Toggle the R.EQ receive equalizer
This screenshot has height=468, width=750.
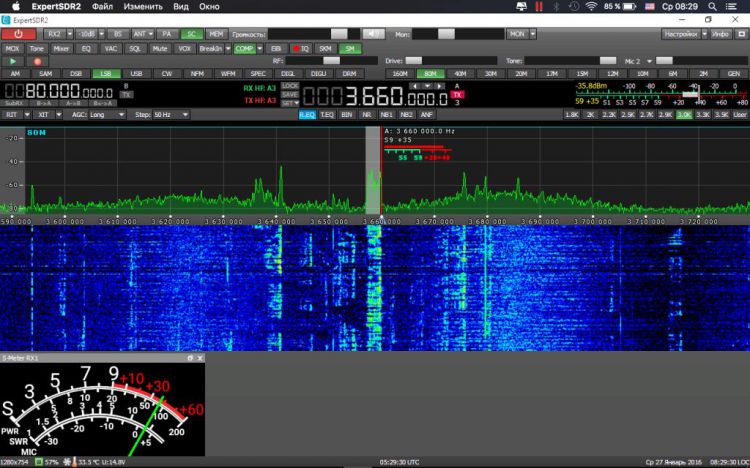click(307, 115)
